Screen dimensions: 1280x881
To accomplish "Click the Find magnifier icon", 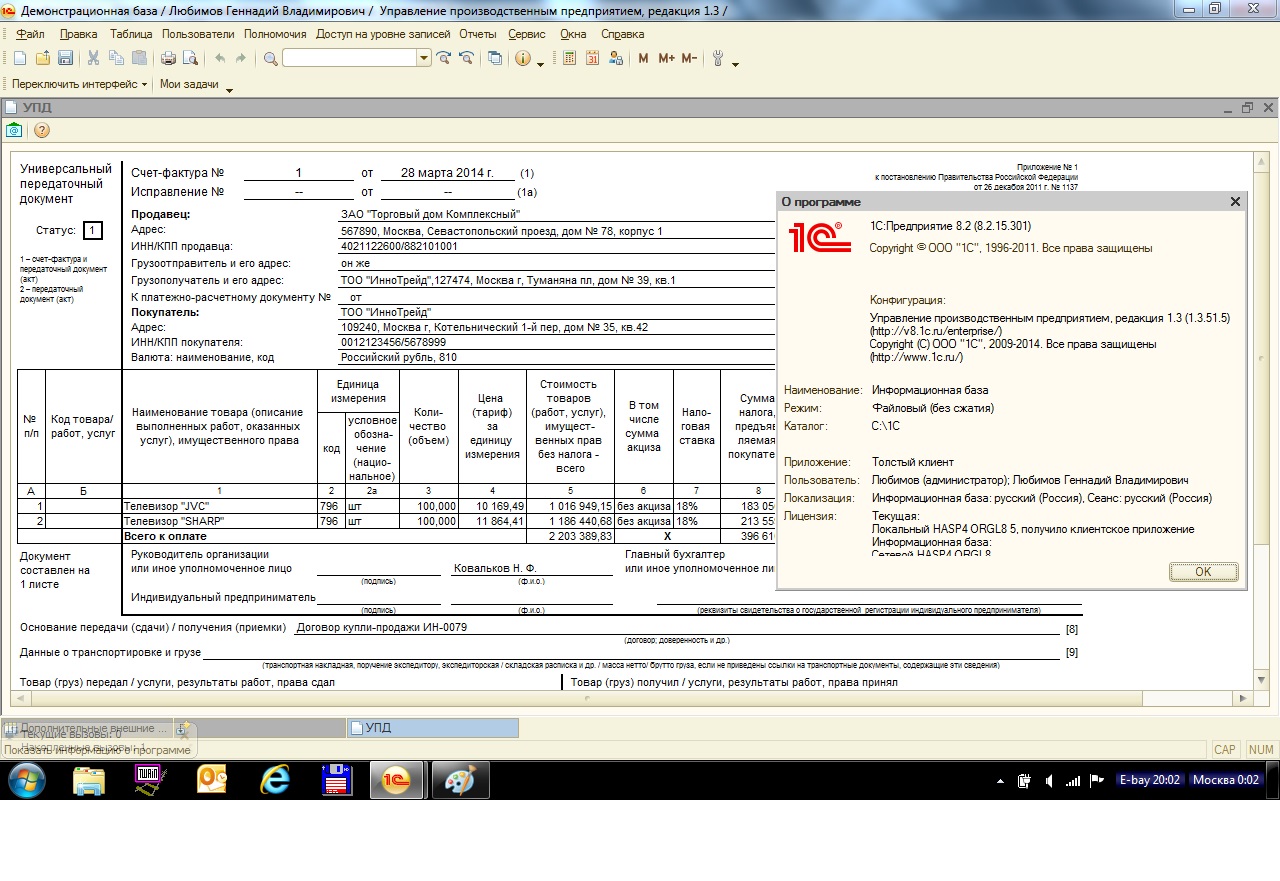I will coord(270,58).
